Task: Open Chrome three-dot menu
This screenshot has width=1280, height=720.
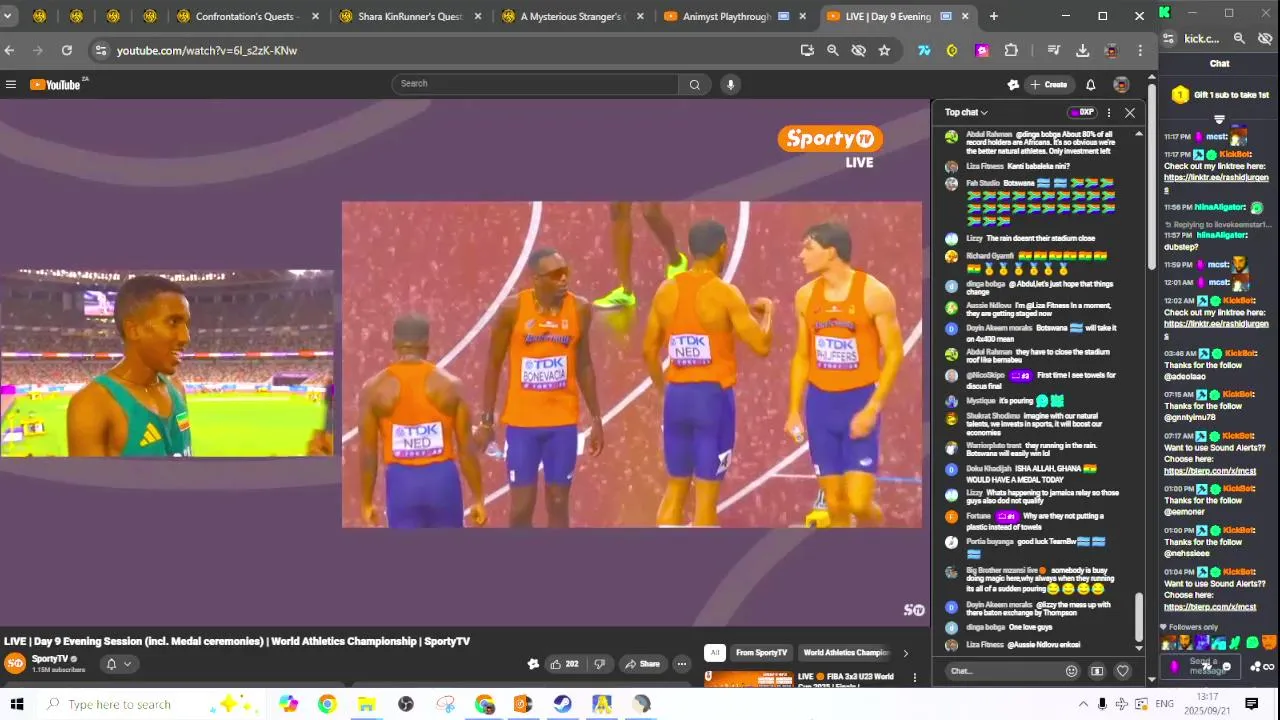Action: 1140,50
